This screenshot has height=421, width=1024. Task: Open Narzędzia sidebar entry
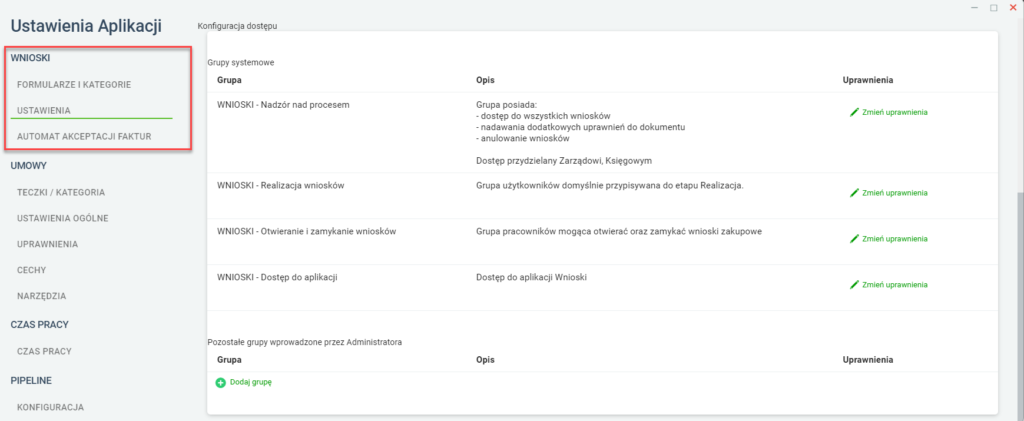(x=42, y=296)
